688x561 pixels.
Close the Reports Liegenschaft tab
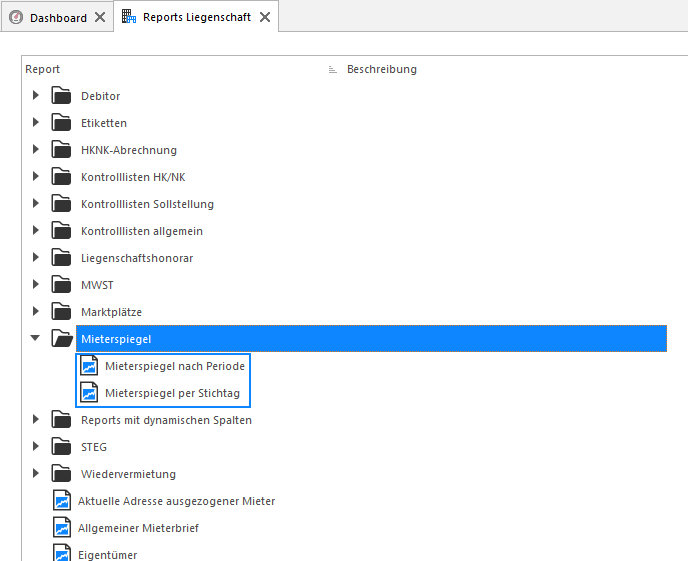click(265, 17)
